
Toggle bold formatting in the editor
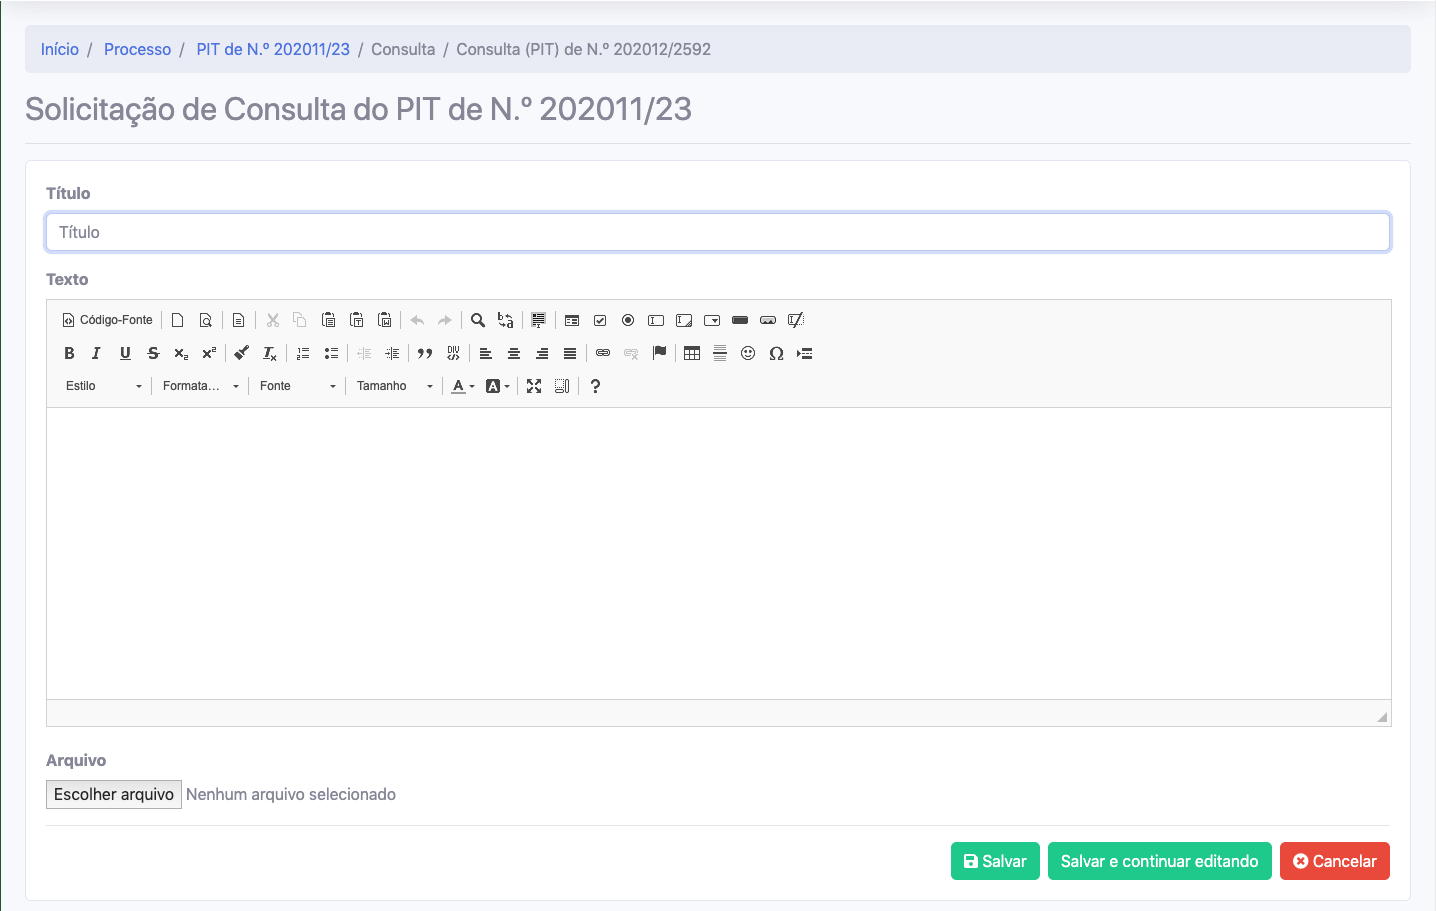pyautogui.click(x=69, y=353)
